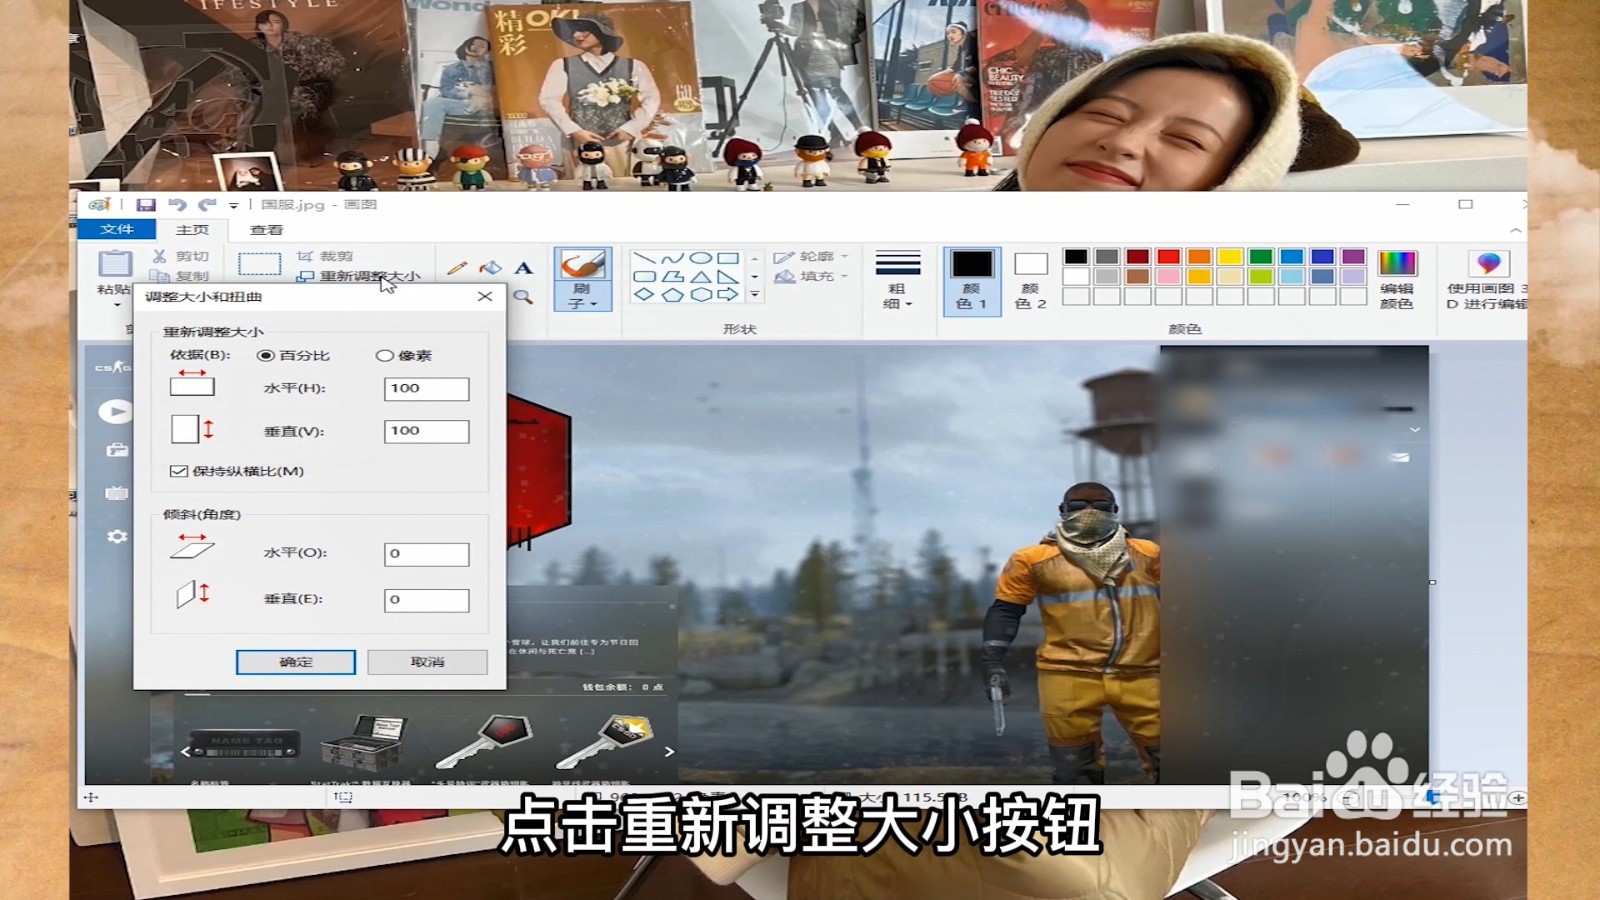Screen dimensions: 1600x900
Task: Choose the Rounded rectangle shape
Action: tap(644, 276)
